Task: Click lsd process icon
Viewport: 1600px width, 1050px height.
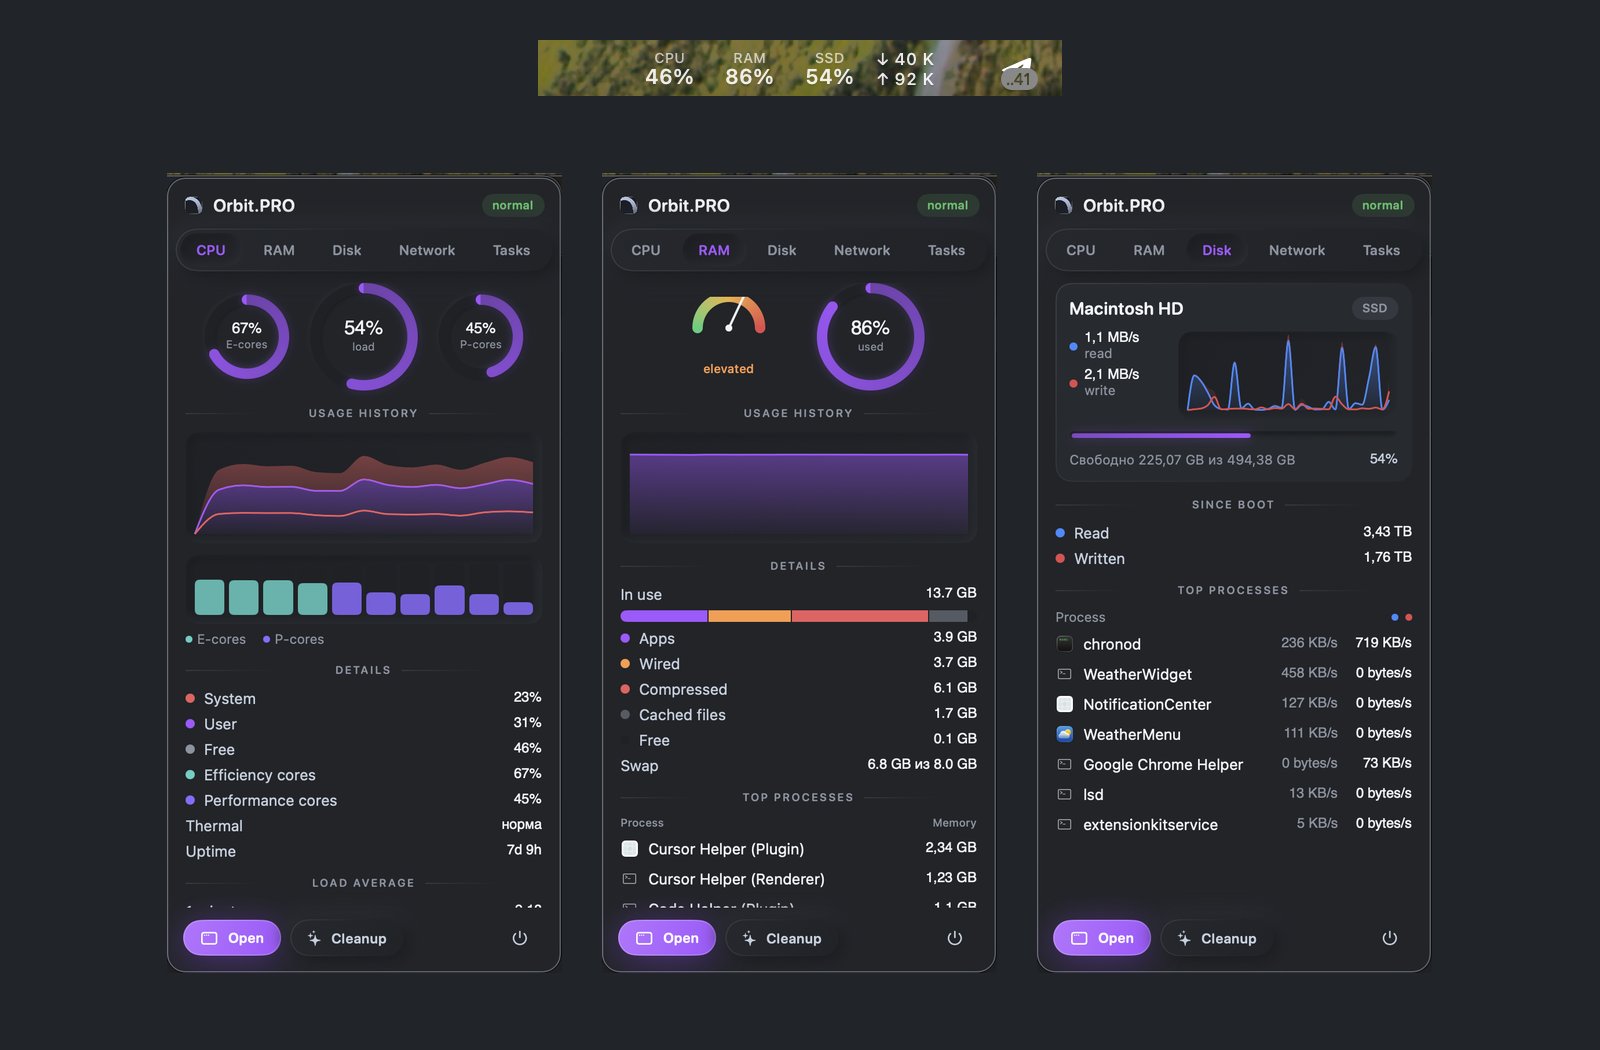Action: [1065, 794]
